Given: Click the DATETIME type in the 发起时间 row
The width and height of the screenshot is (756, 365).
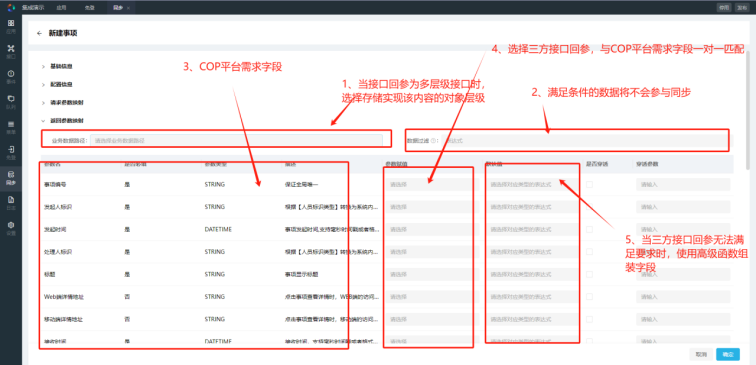Looking at the screenshot, I should [x=218, y=230].
